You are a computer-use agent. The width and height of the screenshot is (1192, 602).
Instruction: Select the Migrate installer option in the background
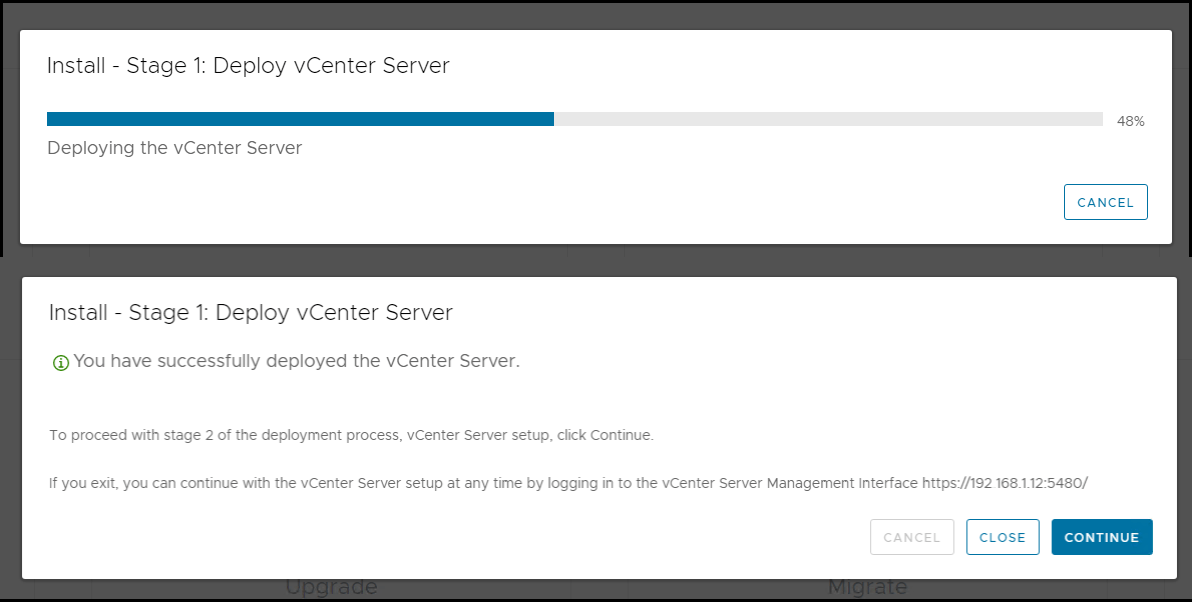point(866,586)
